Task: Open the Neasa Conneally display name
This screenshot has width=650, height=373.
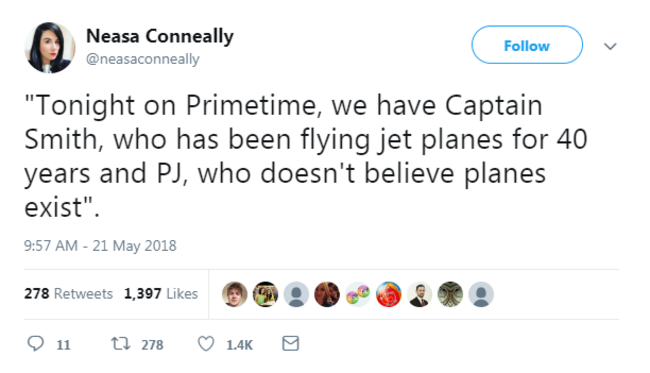Action: pos(160,36)
